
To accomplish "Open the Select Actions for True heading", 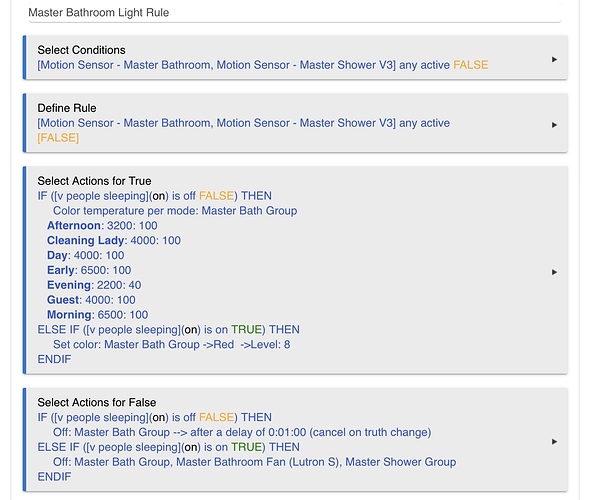I will [94, 181].
